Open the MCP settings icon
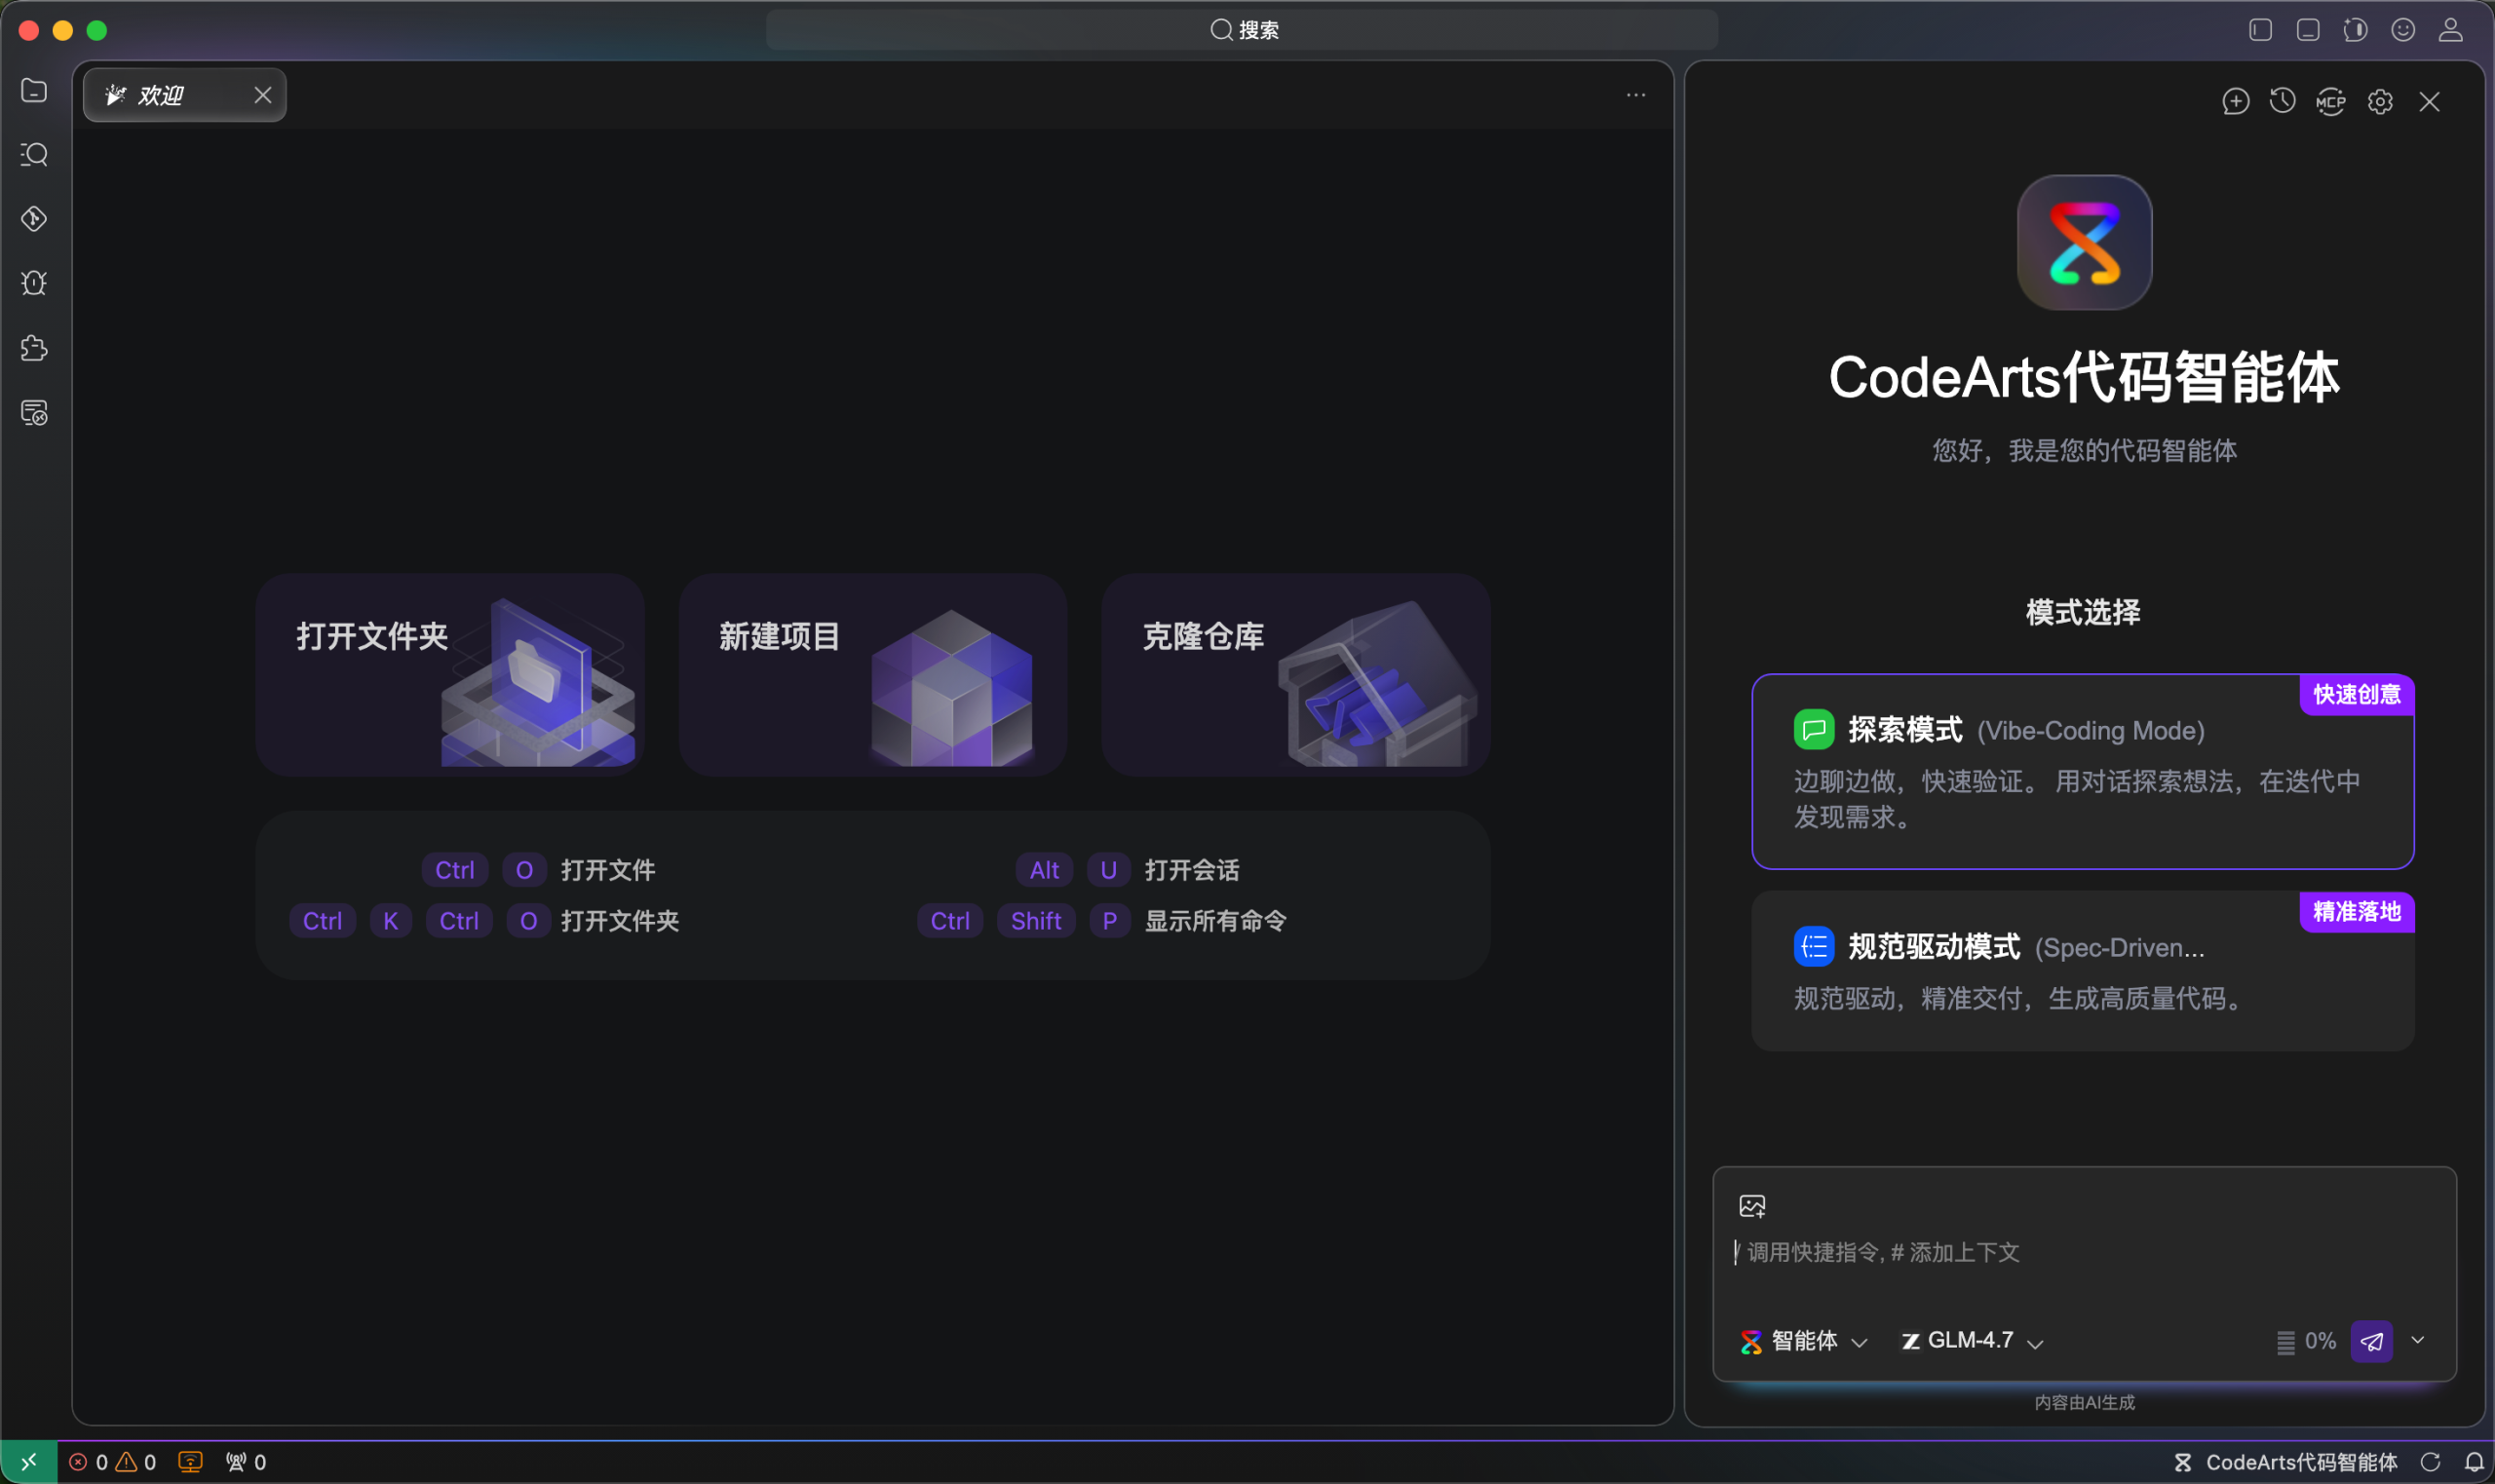 coord(2331,101)
